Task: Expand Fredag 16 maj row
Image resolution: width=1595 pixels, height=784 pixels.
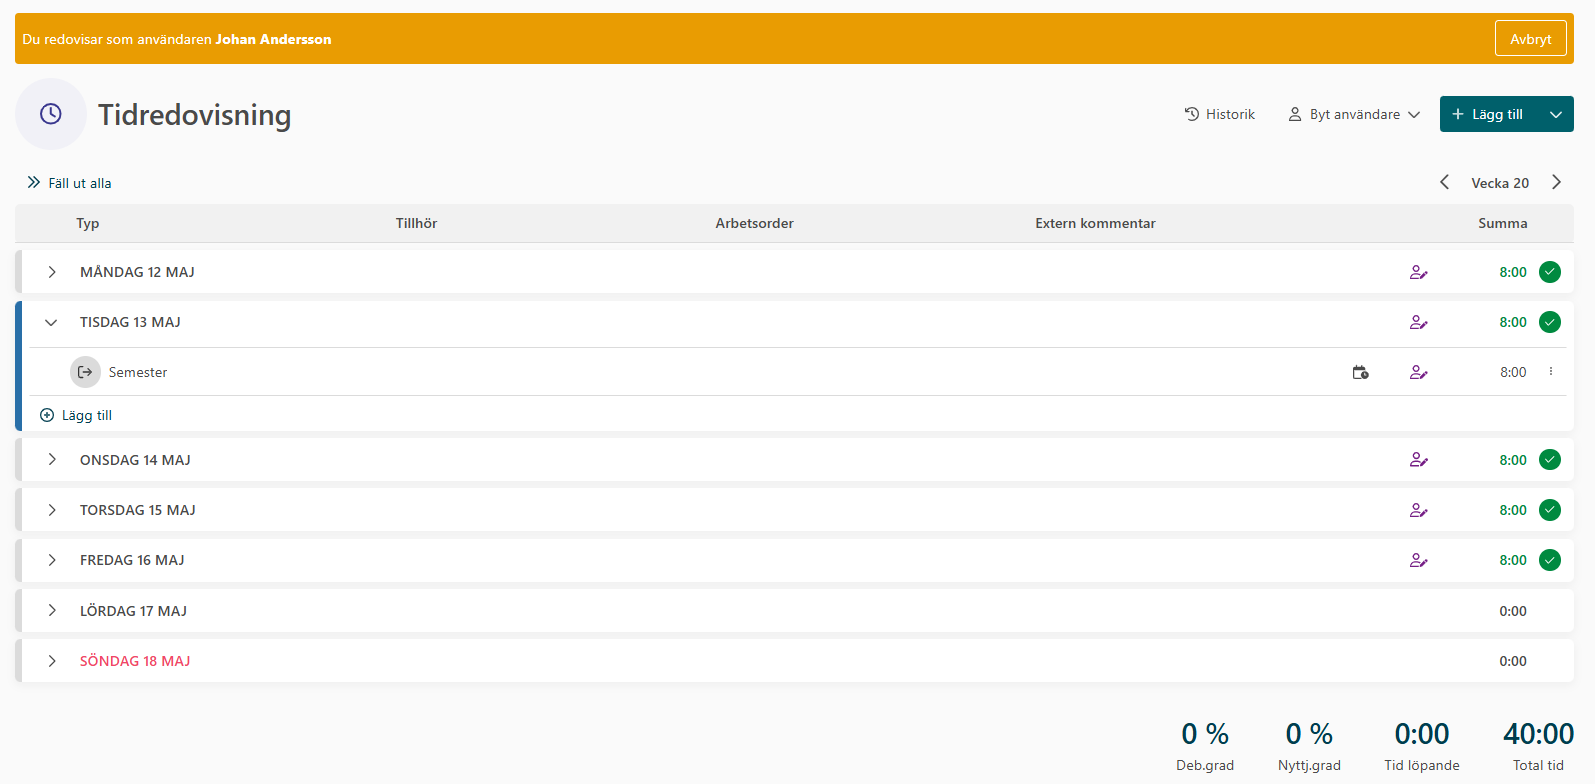Action: pos(52,560)
